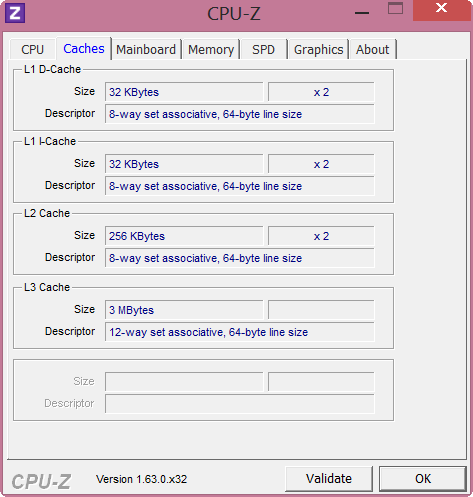Viewport: 473px width, 497px height.
Task: Open the About tab
Action: point(372,49)
